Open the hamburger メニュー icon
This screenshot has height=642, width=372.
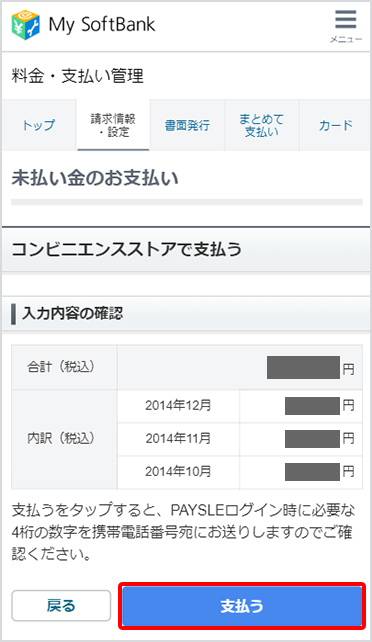[x=346, y=26]
